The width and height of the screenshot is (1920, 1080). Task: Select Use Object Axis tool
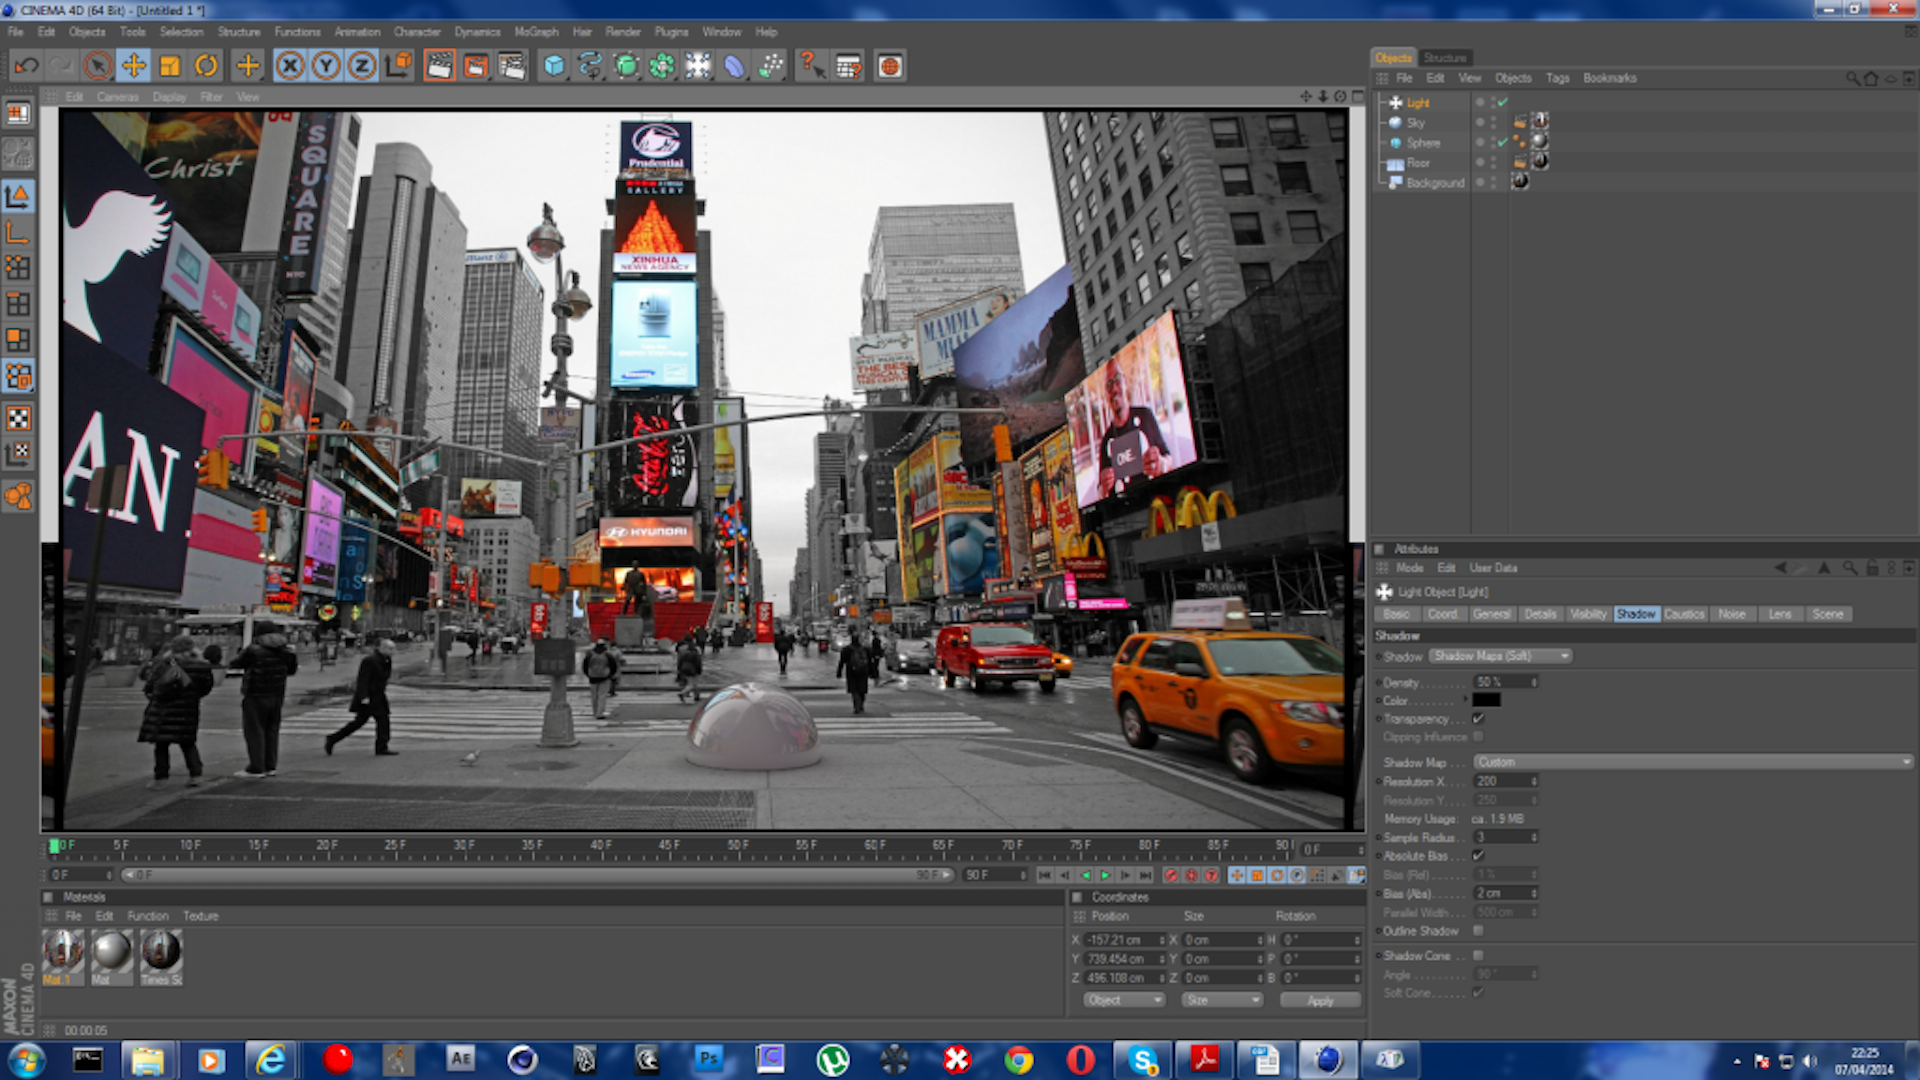point(18,232)
